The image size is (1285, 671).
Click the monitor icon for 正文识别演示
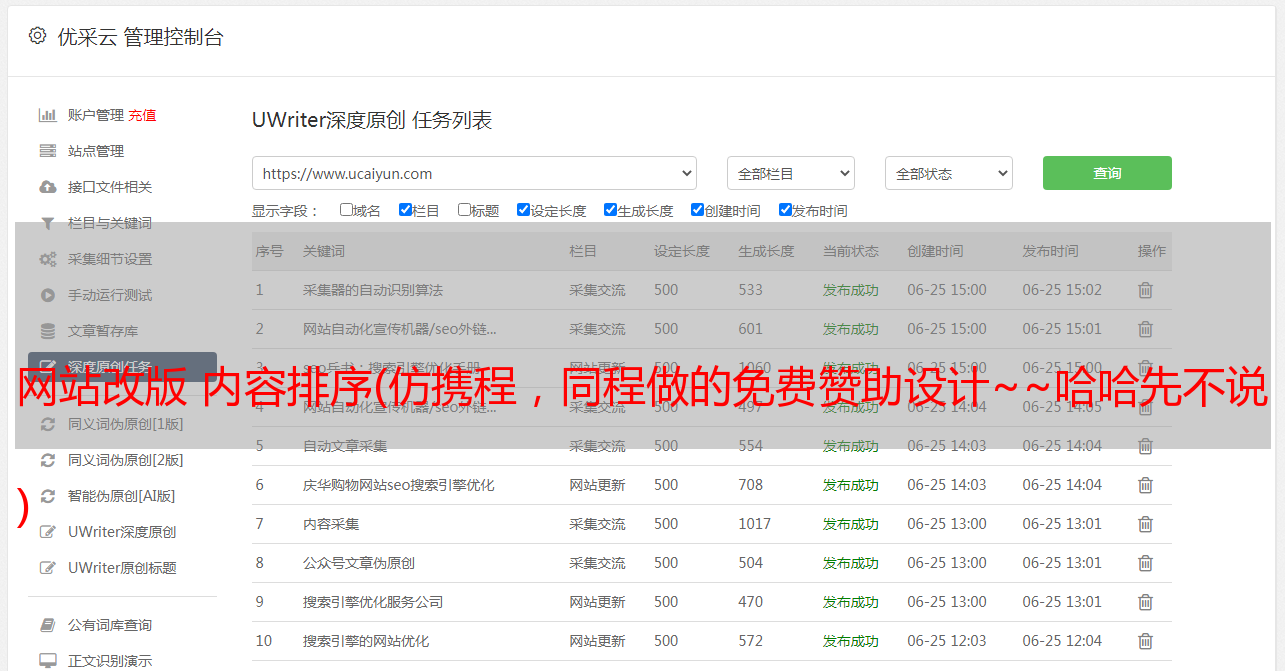(47, 661)
